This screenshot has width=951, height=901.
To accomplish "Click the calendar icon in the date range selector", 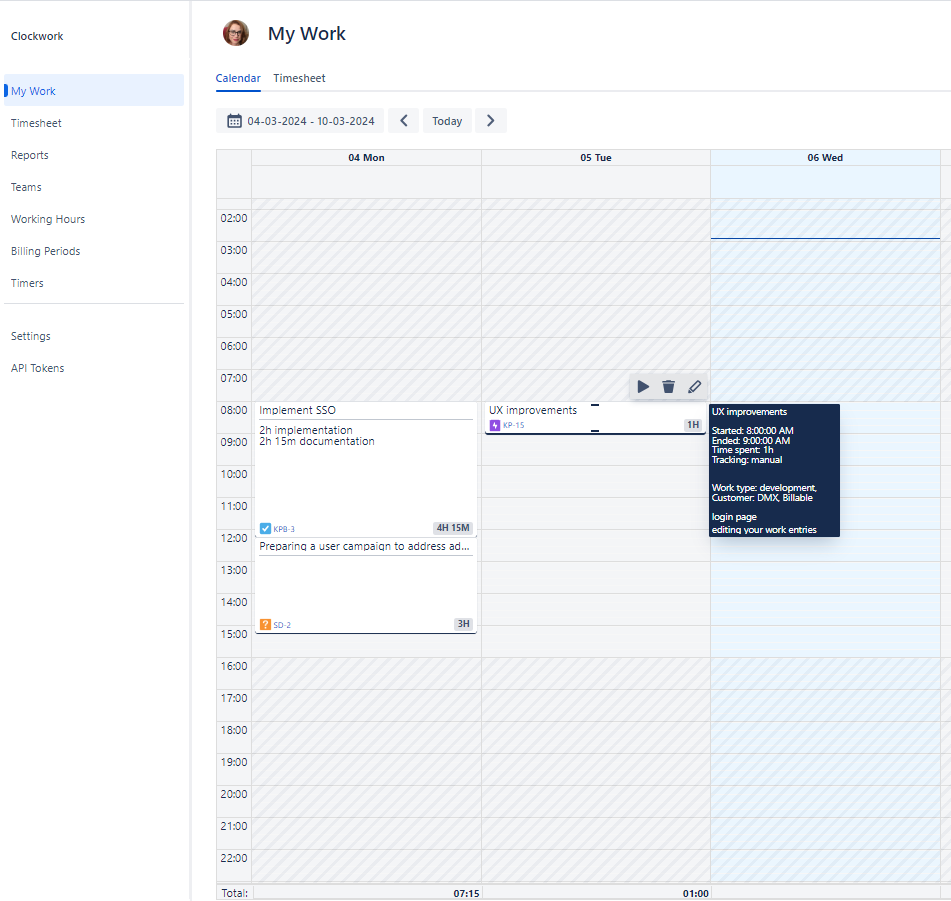I will click(x=231, y=120).
